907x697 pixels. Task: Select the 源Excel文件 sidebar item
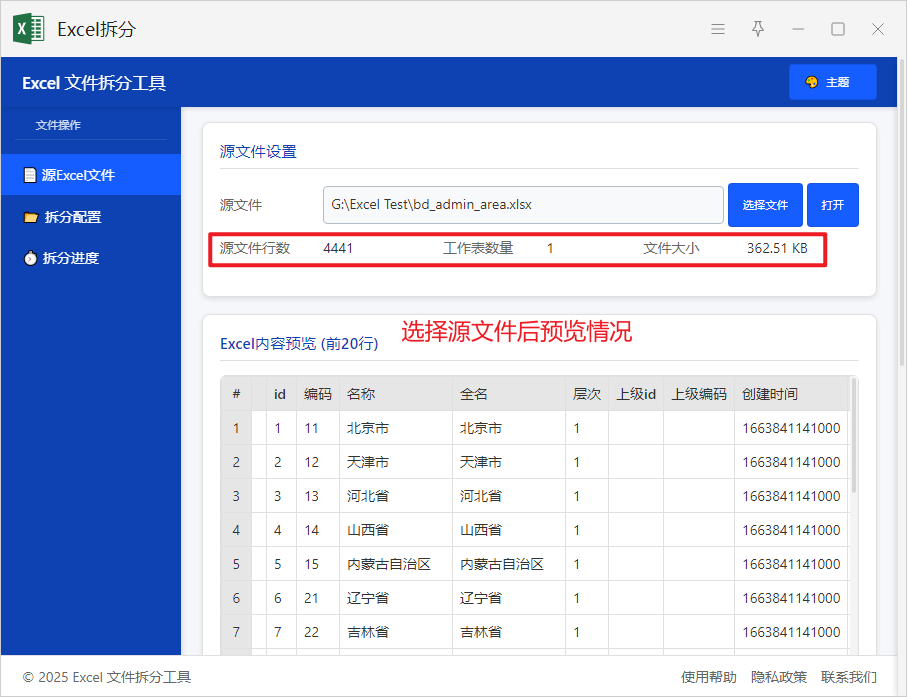91,175
